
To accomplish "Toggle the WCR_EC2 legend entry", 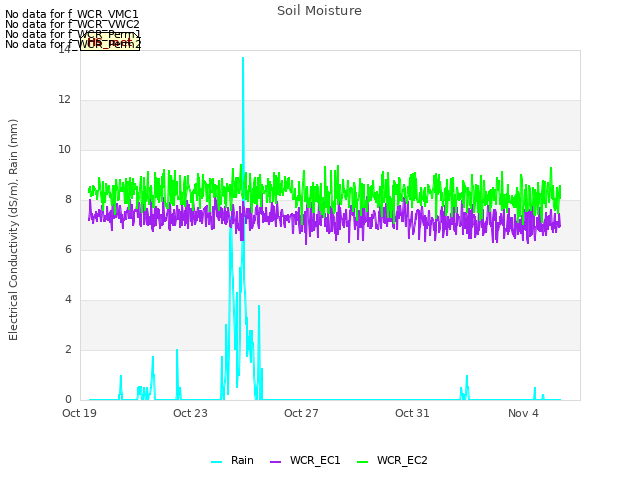I will (392, 460).
